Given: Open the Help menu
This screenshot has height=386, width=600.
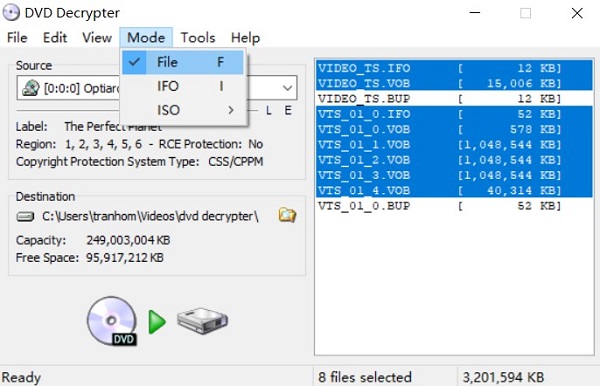Looking at the screenshot, I should (x=245, y=37).
